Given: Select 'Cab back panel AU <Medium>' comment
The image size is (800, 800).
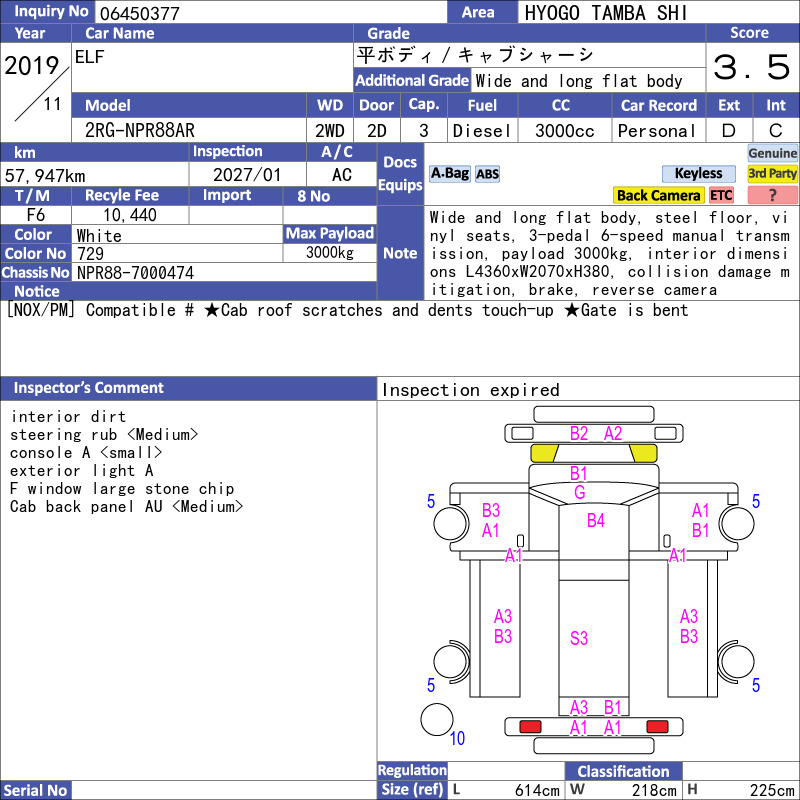Looking at the screenshot, I should (127, 507).
